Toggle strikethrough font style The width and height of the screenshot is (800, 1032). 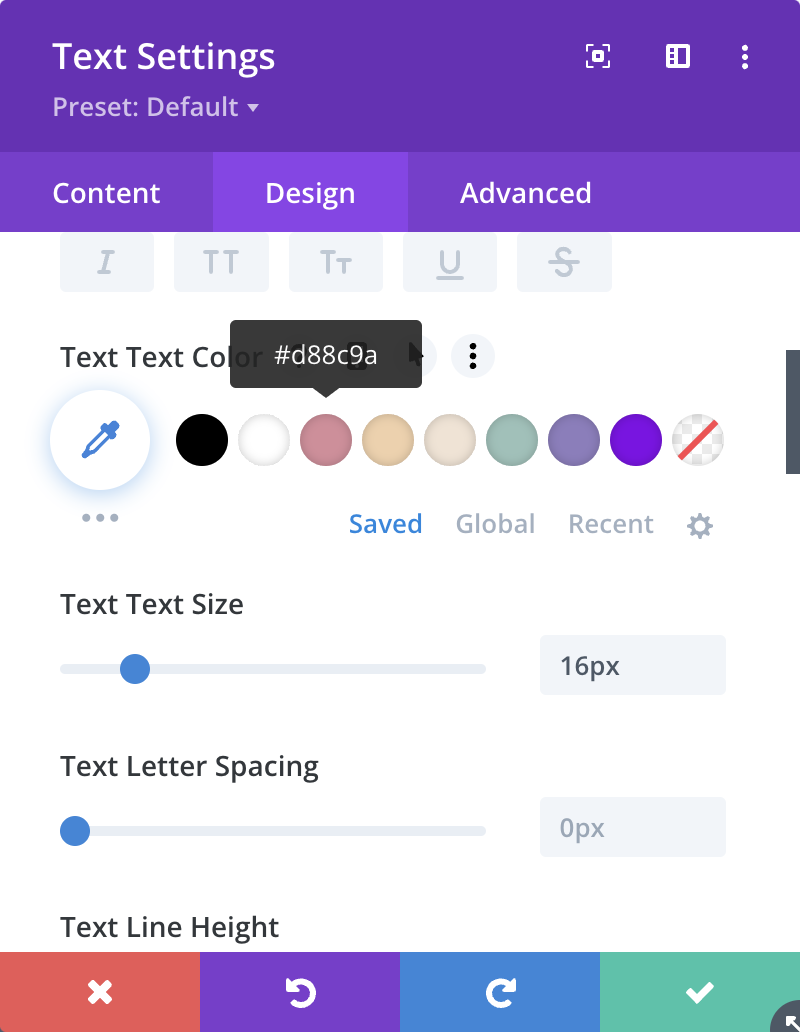tap(564, 263)
